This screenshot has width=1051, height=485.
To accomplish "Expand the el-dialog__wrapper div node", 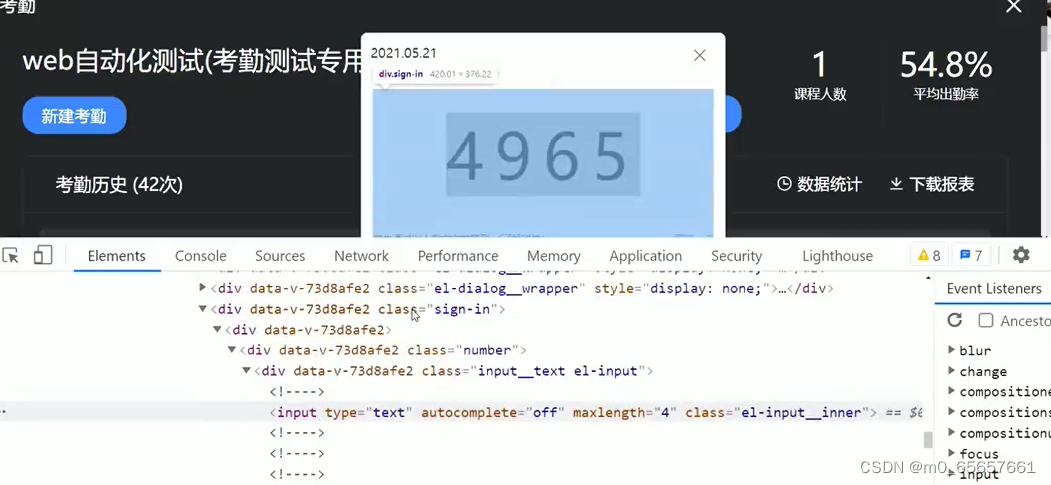I will (x=202, y=288).
